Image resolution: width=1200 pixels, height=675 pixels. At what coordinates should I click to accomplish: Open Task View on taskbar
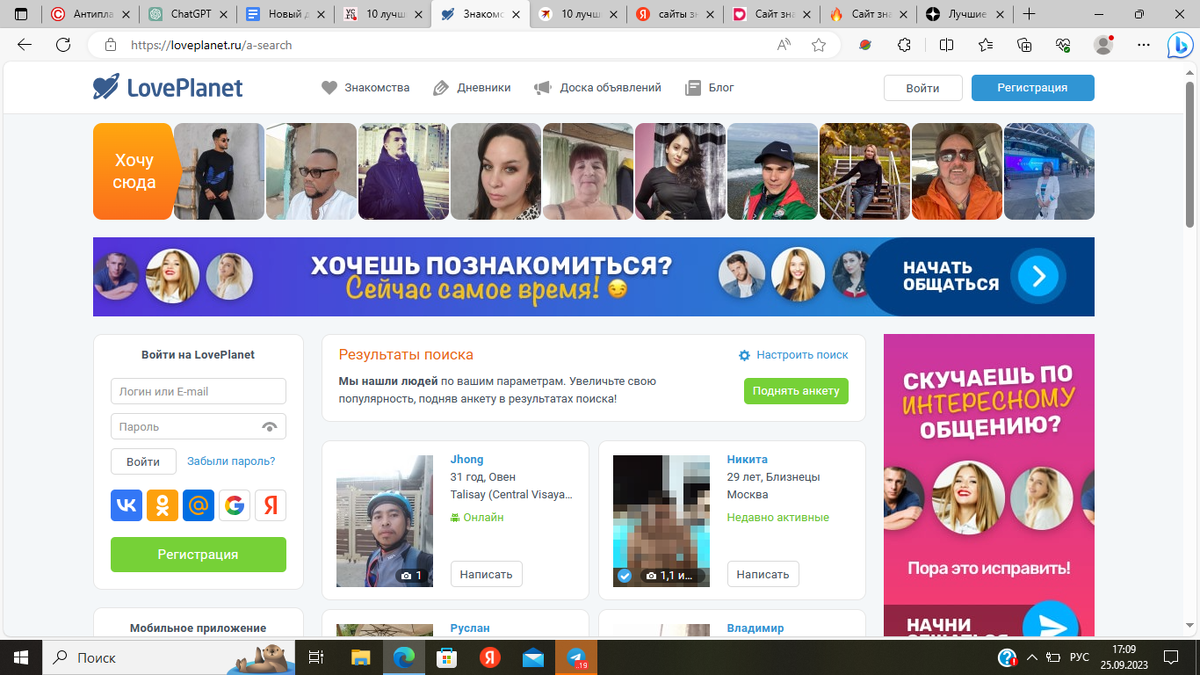(316, 657)
